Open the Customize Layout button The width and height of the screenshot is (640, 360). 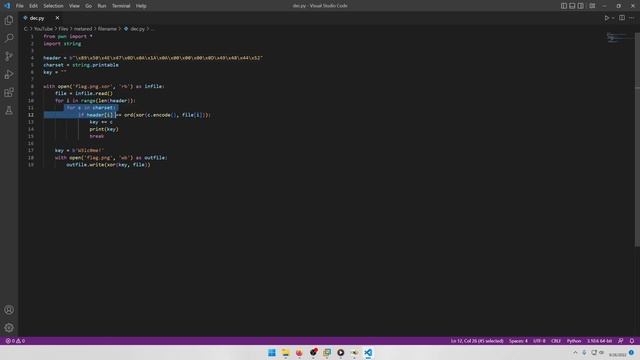[592, 6]
